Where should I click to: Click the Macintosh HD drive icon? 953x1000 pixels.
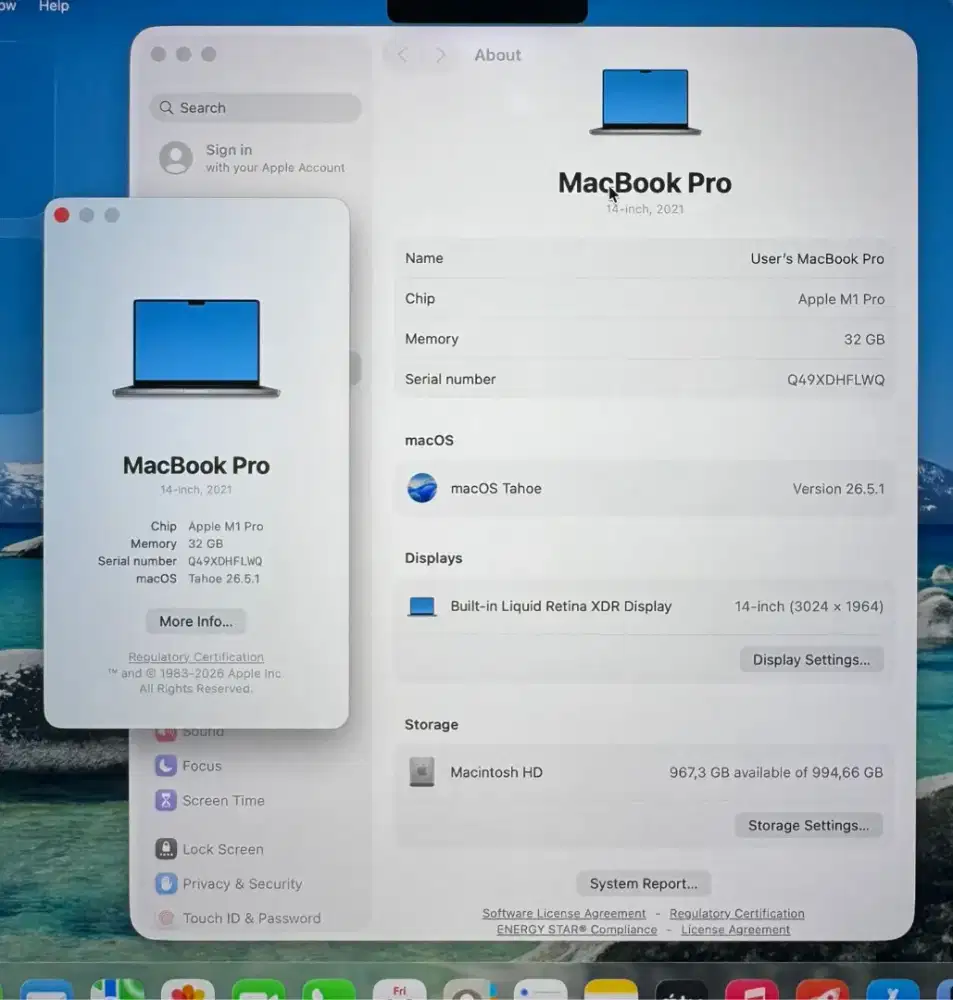pos(422,772)
